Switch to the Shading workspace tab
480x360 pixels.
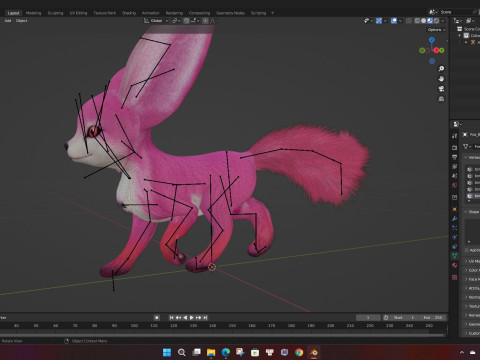[x=129, y=13]
